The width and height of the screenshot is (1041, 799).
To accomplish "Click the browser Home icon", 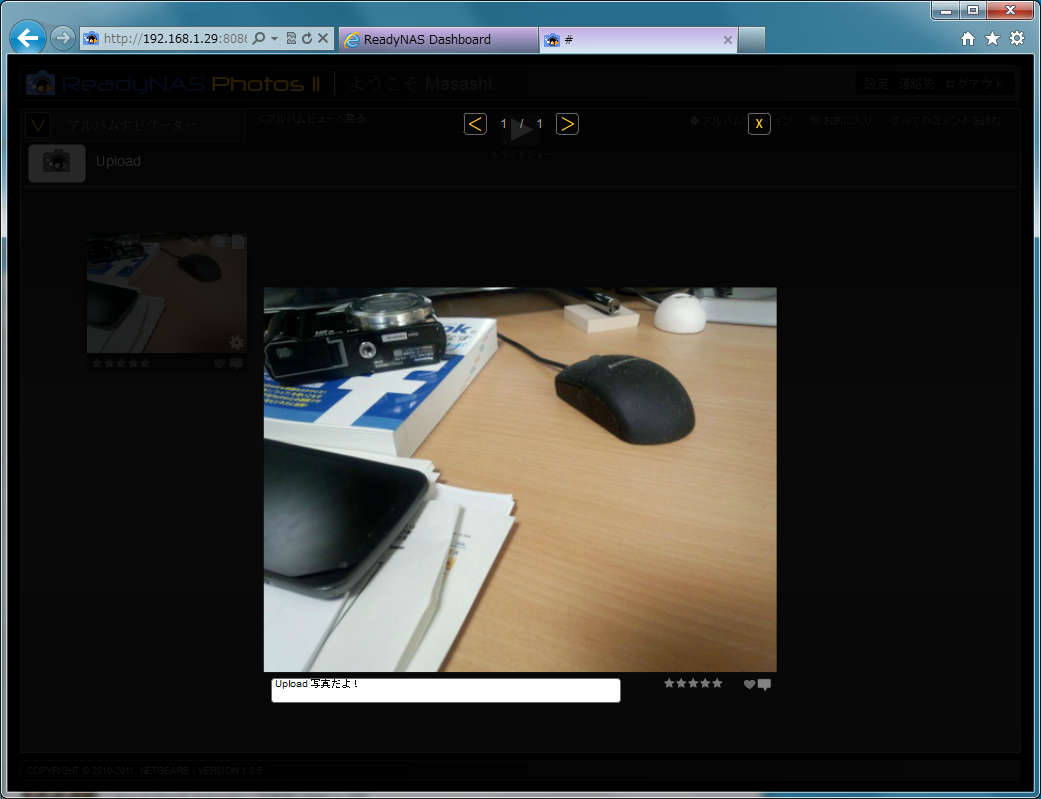I will click(967, 39).
